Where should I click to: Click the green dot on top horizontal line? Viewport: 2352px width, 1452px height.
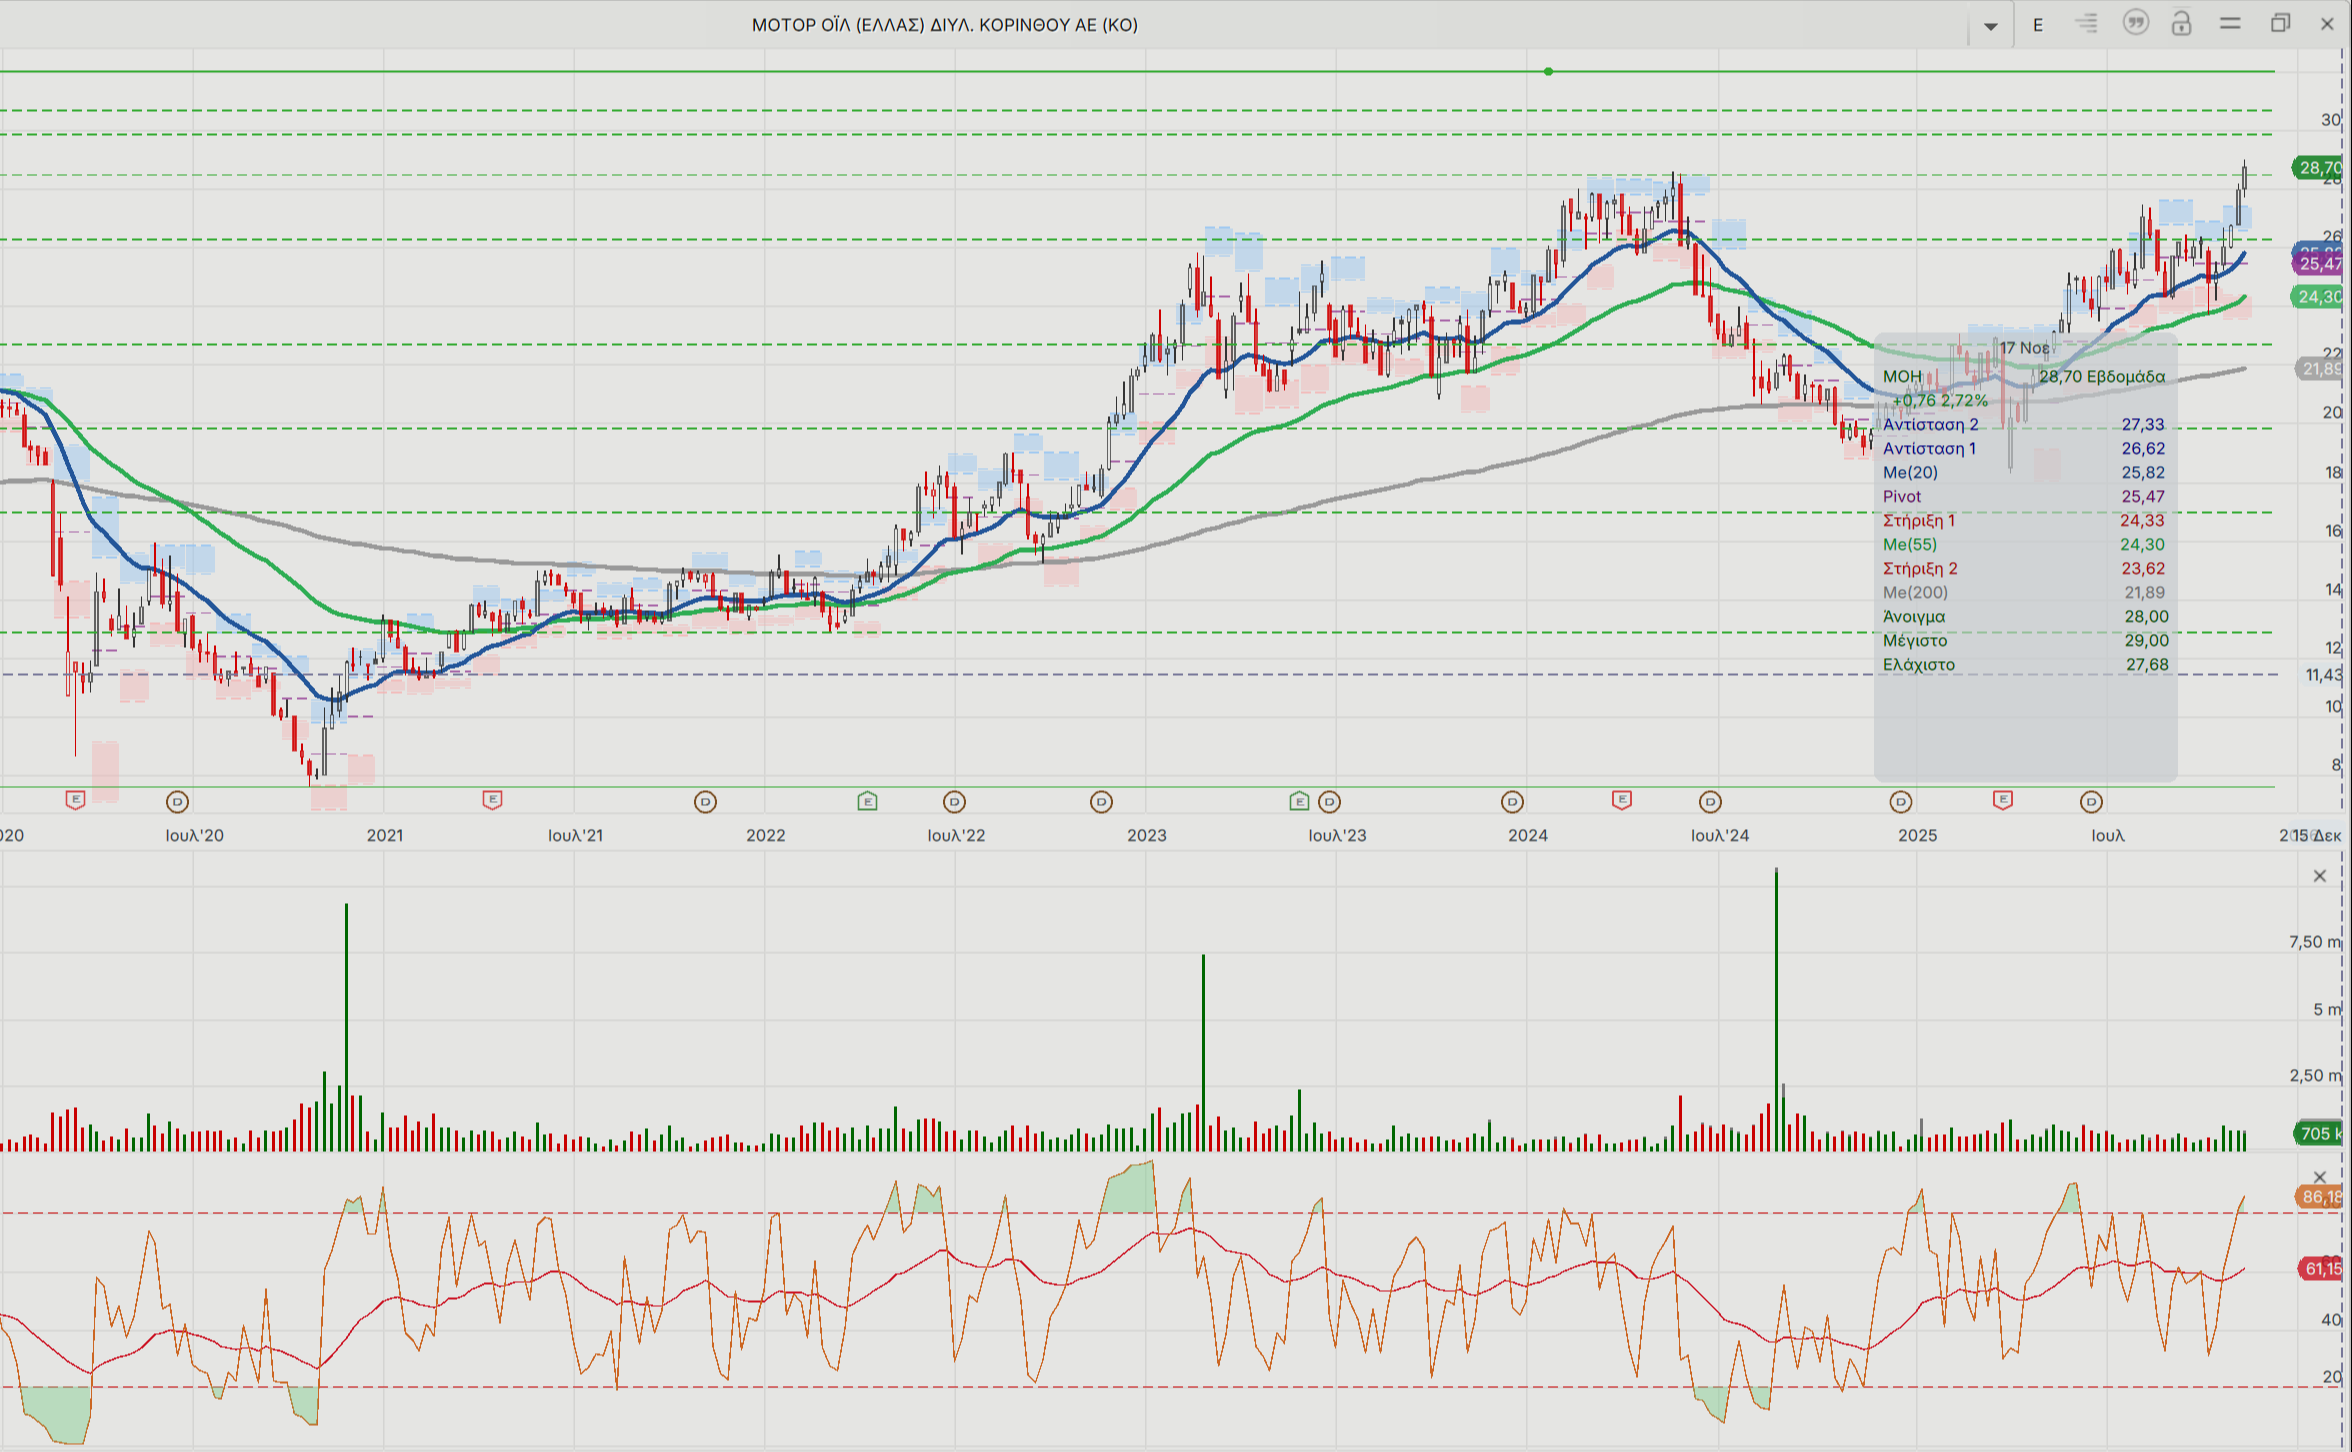[x=1548, y=72]
